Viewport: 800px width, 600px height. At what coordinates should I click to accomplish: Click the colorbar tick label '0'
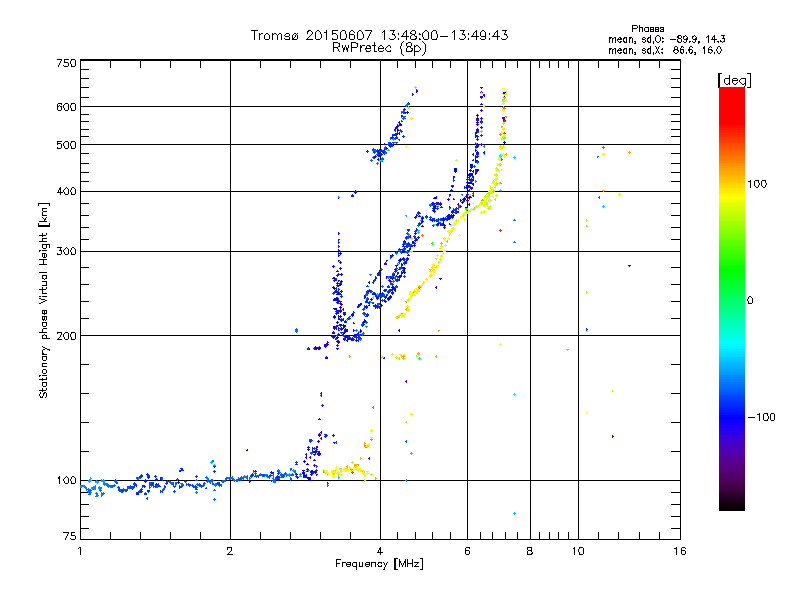coord(750,301)
